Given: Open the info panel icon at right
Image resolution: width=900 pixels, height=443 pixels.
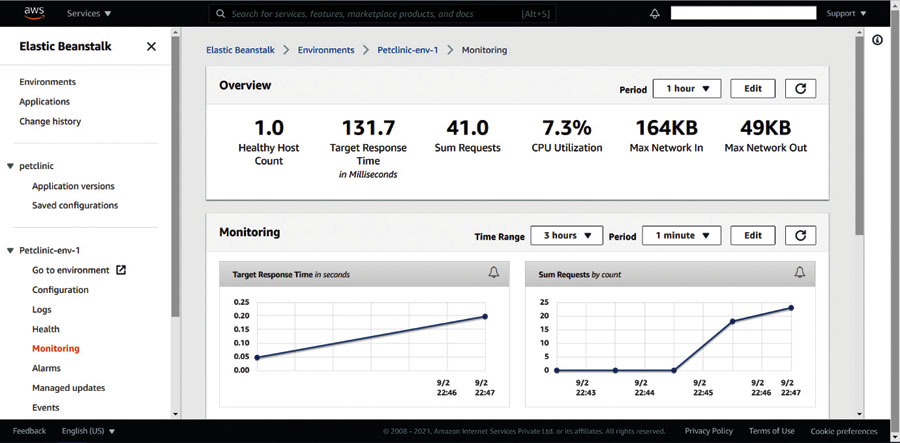Looking at the screenshot, I should point(877,40).
